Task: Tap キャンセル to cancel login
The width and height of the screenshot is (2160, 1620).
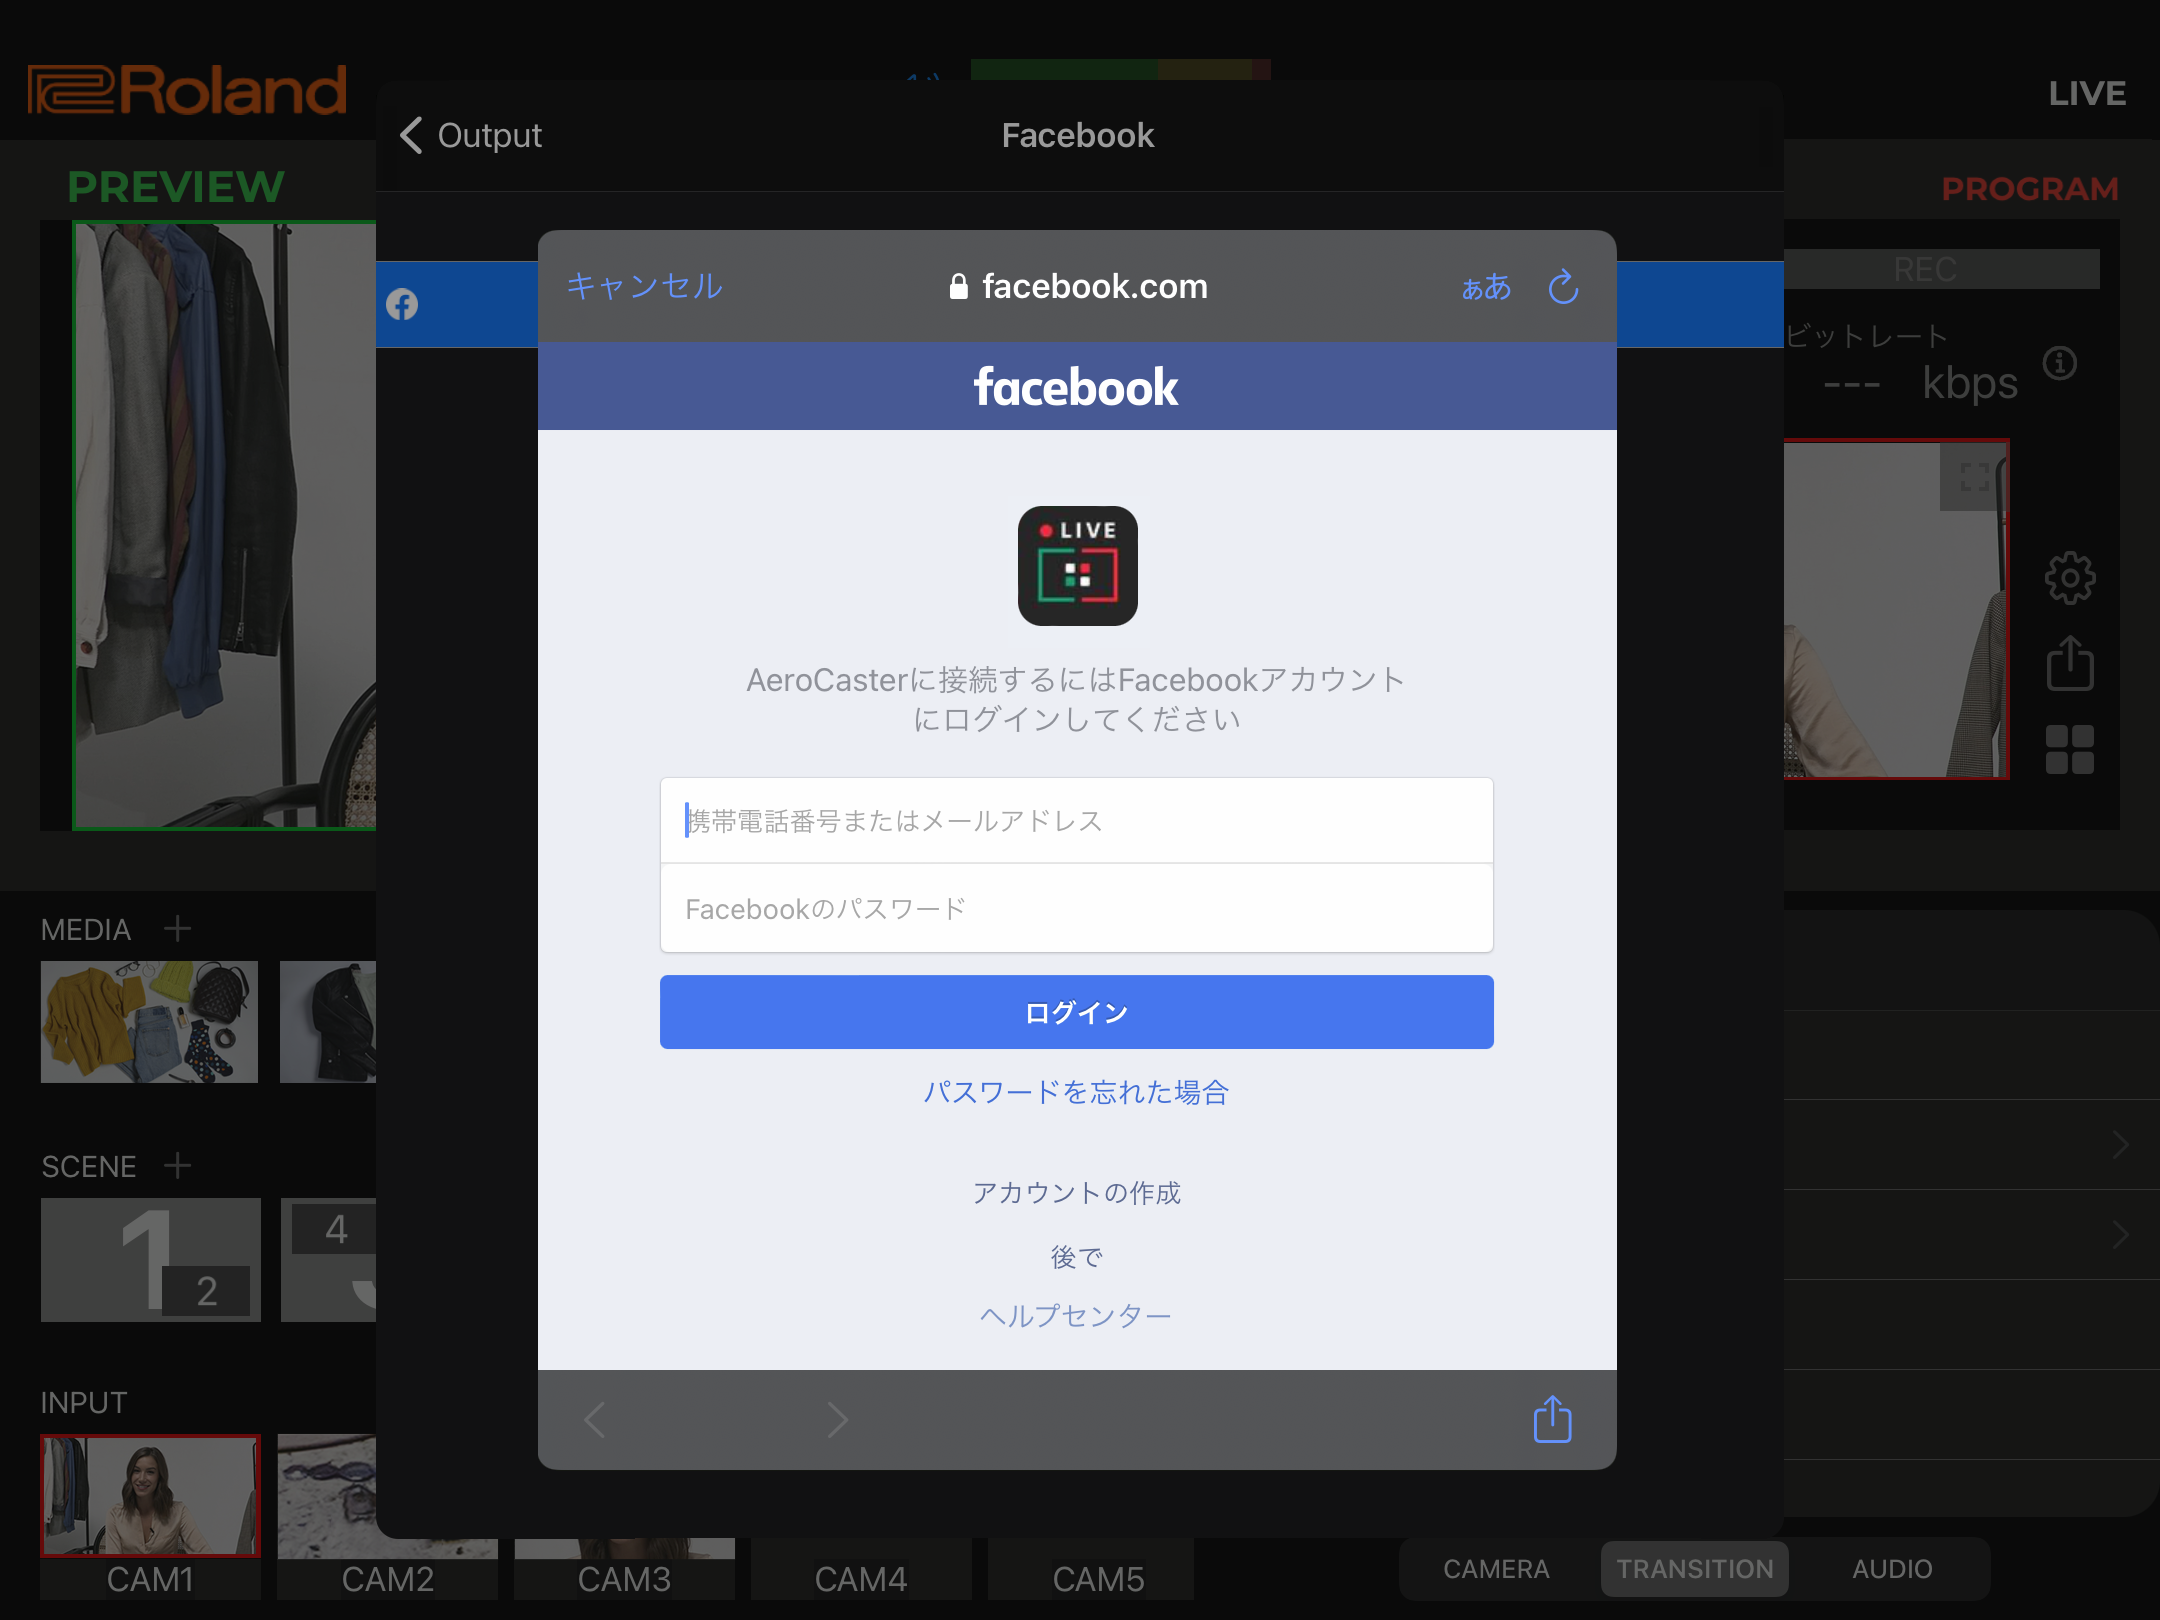Action: (644, 287)
